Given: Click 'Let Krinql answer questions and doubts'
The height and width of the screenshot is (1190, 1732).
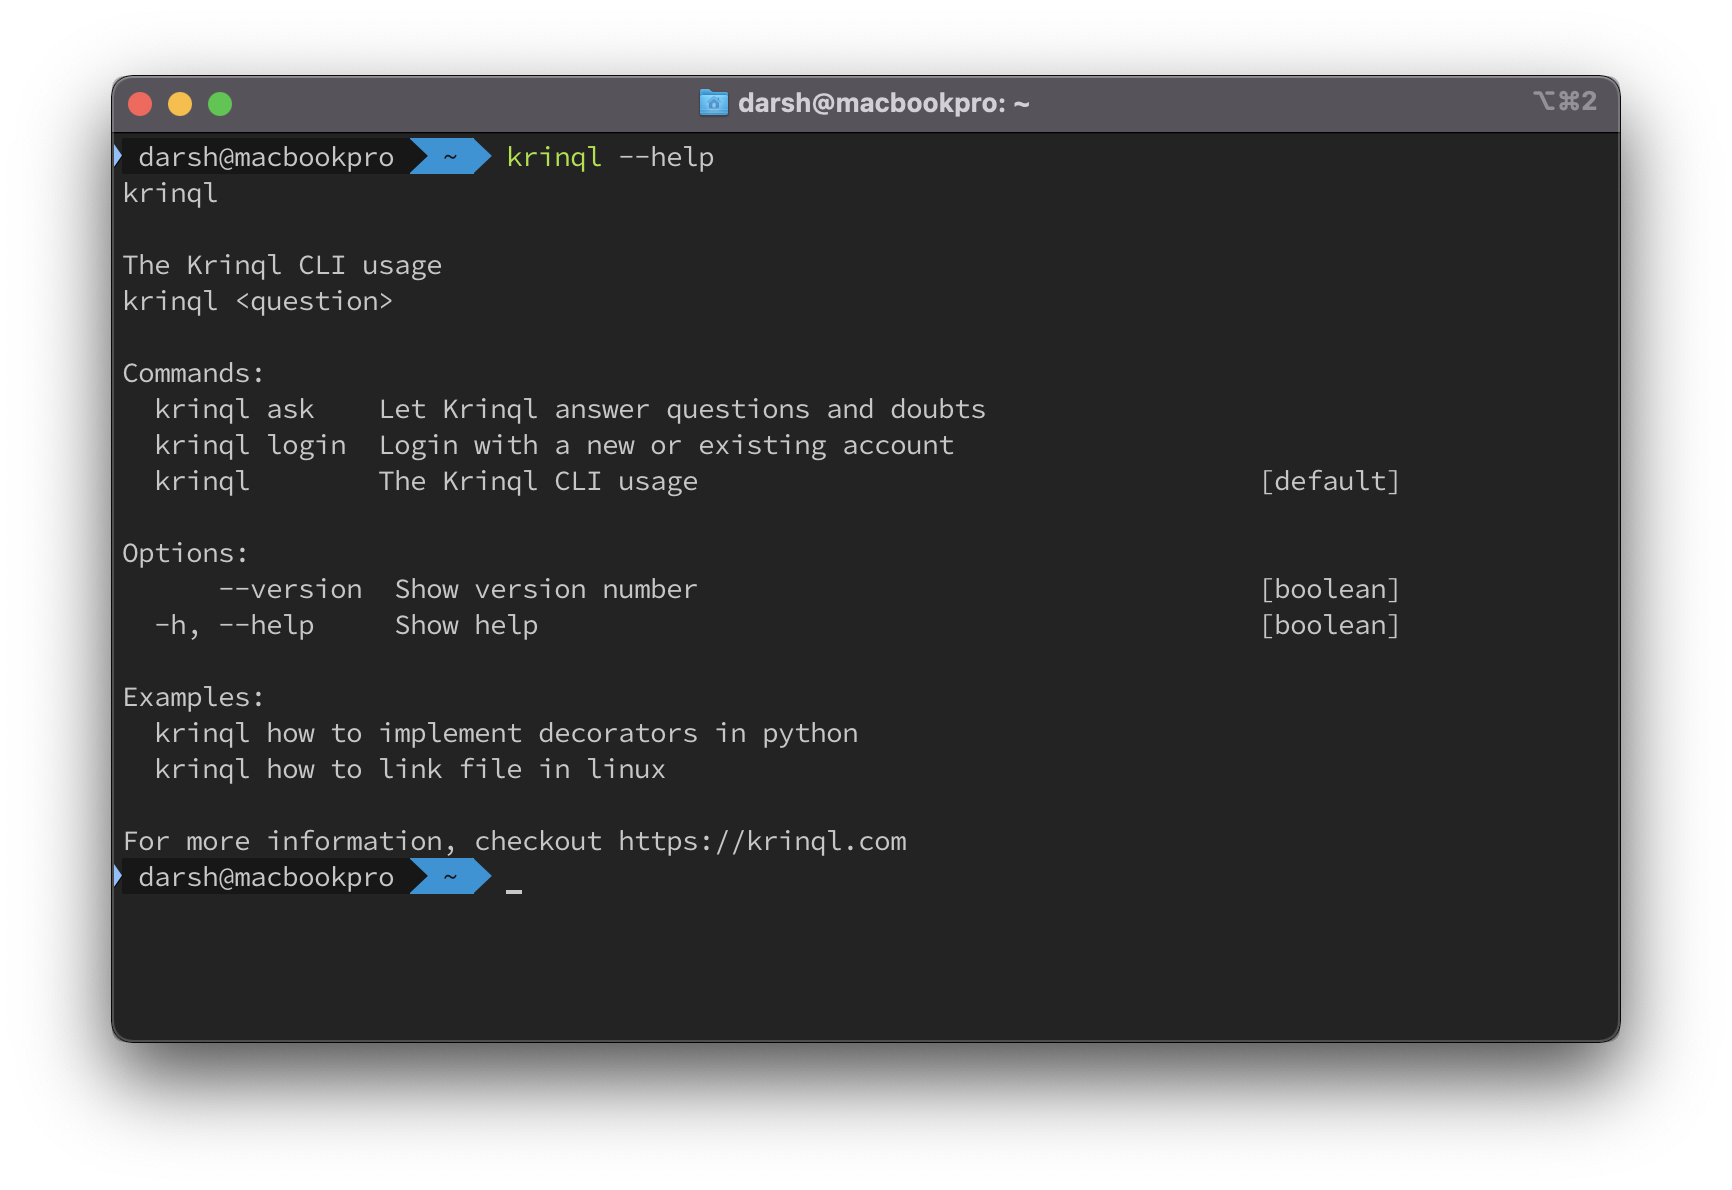Looking at the screenshot, I should tap(682, 409).
